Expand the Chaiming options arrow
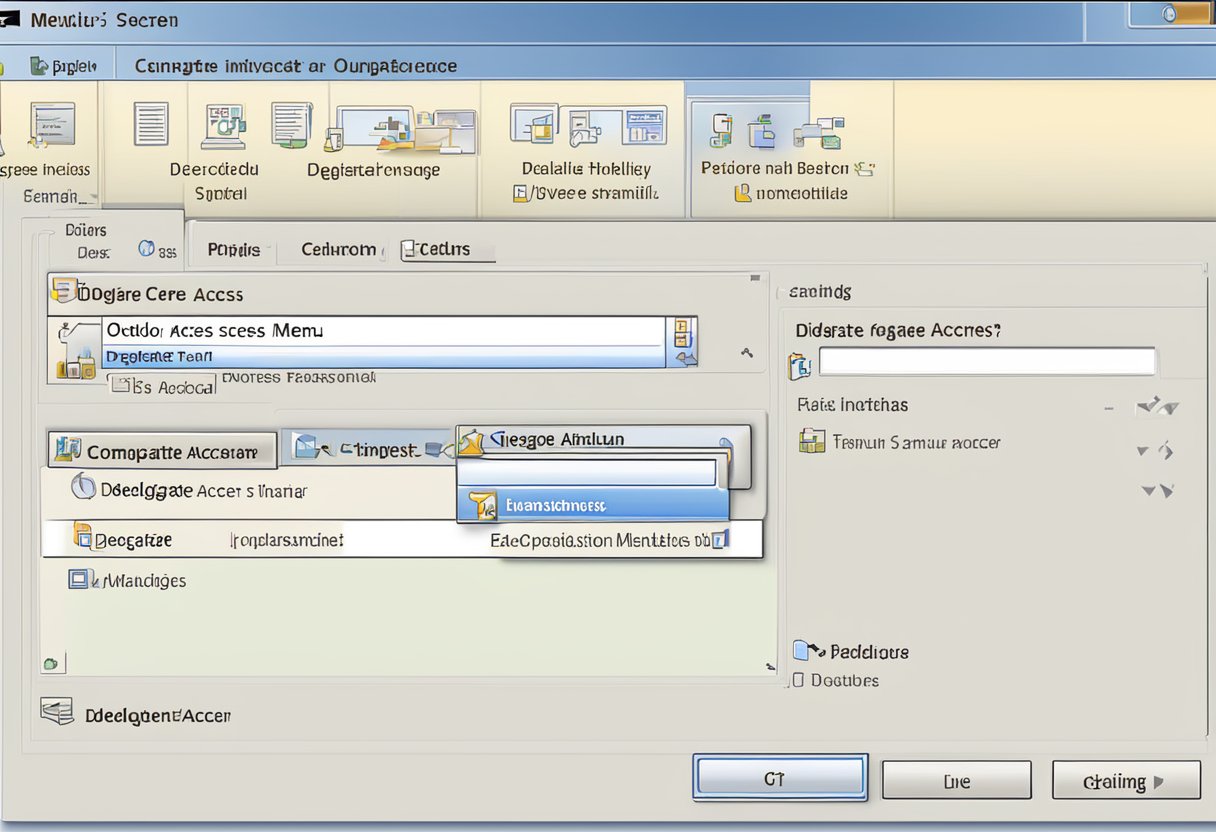This screenshot has width=1216, height=832. [1157, 781]
